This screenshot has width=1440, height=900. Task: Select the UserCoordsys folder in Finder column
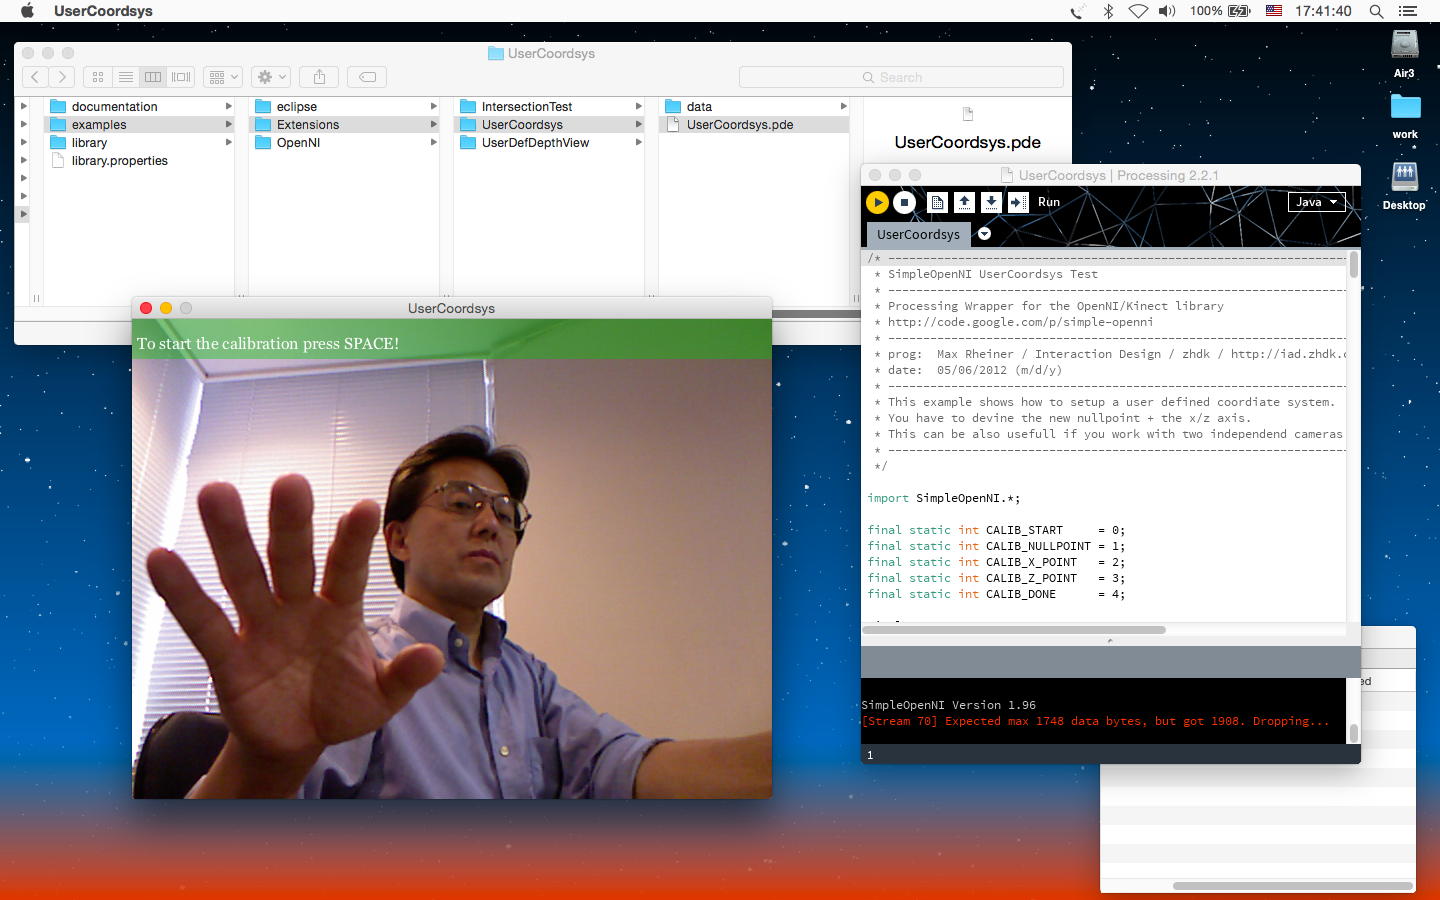coord(549,125)
